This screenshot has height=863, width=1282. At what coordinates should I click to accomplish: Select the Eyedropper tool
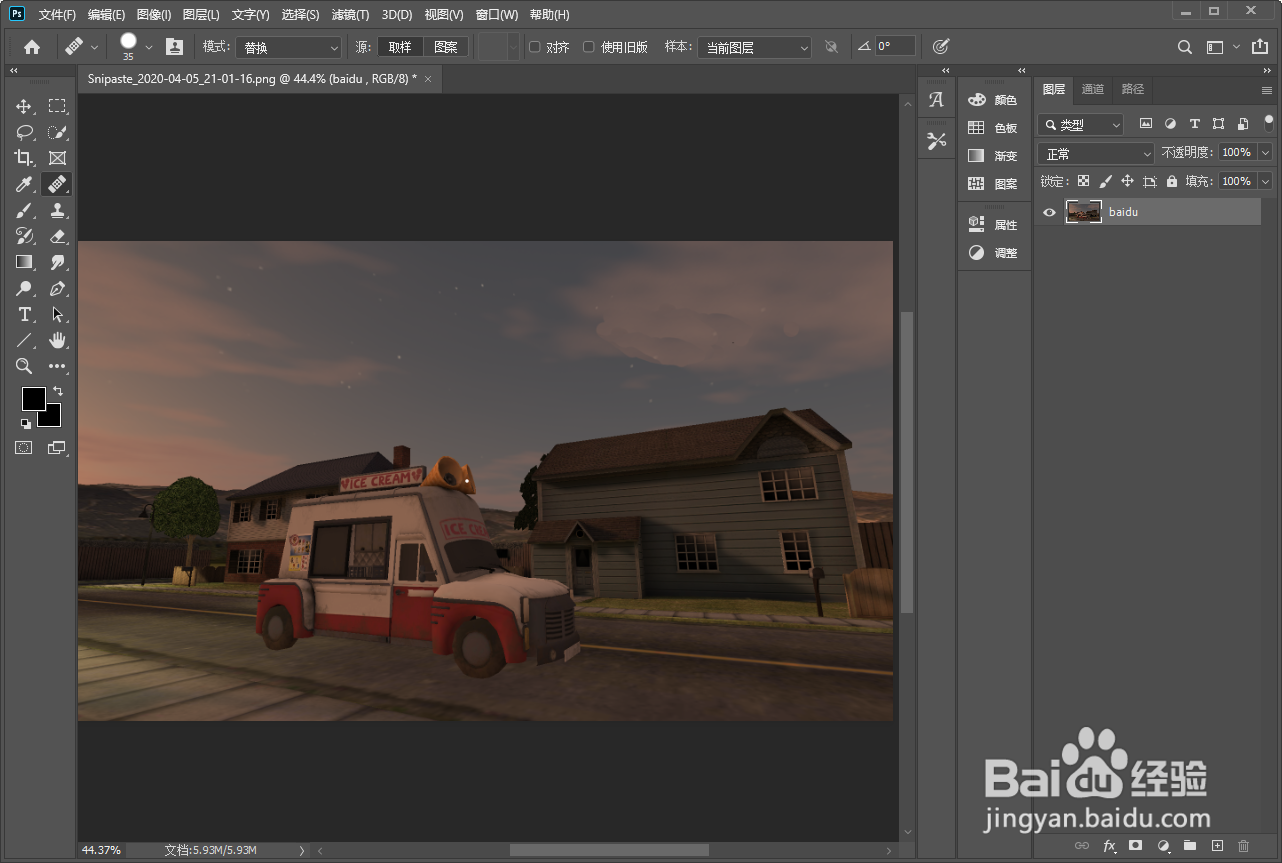click(24, 184)
